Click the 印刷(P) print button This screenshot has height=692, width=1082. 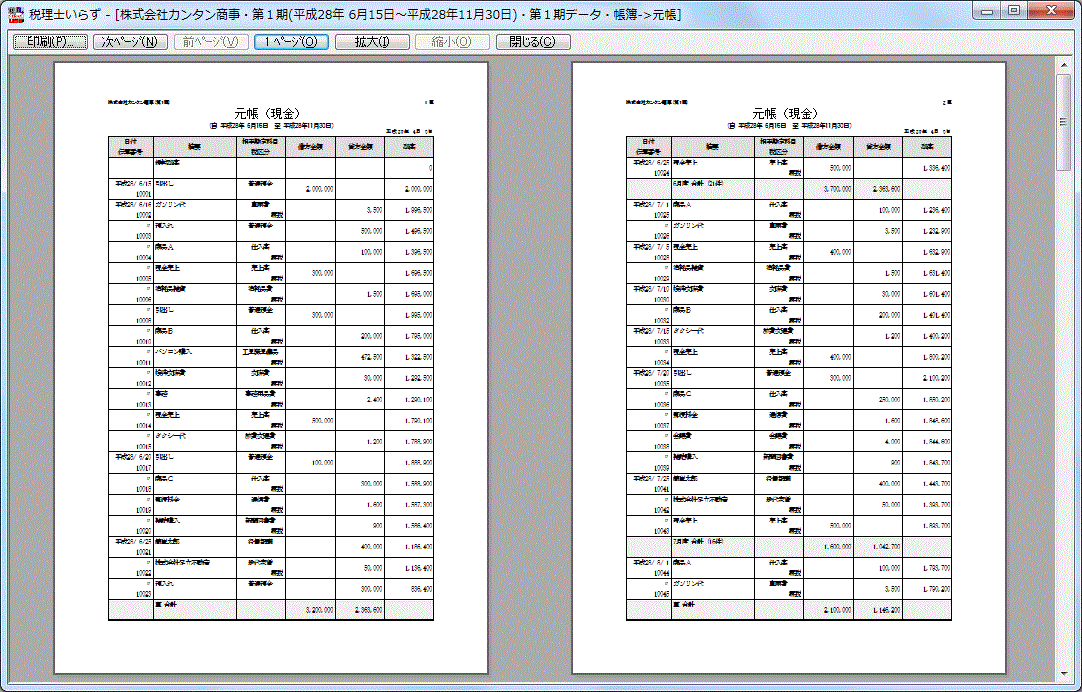point(47,42)
